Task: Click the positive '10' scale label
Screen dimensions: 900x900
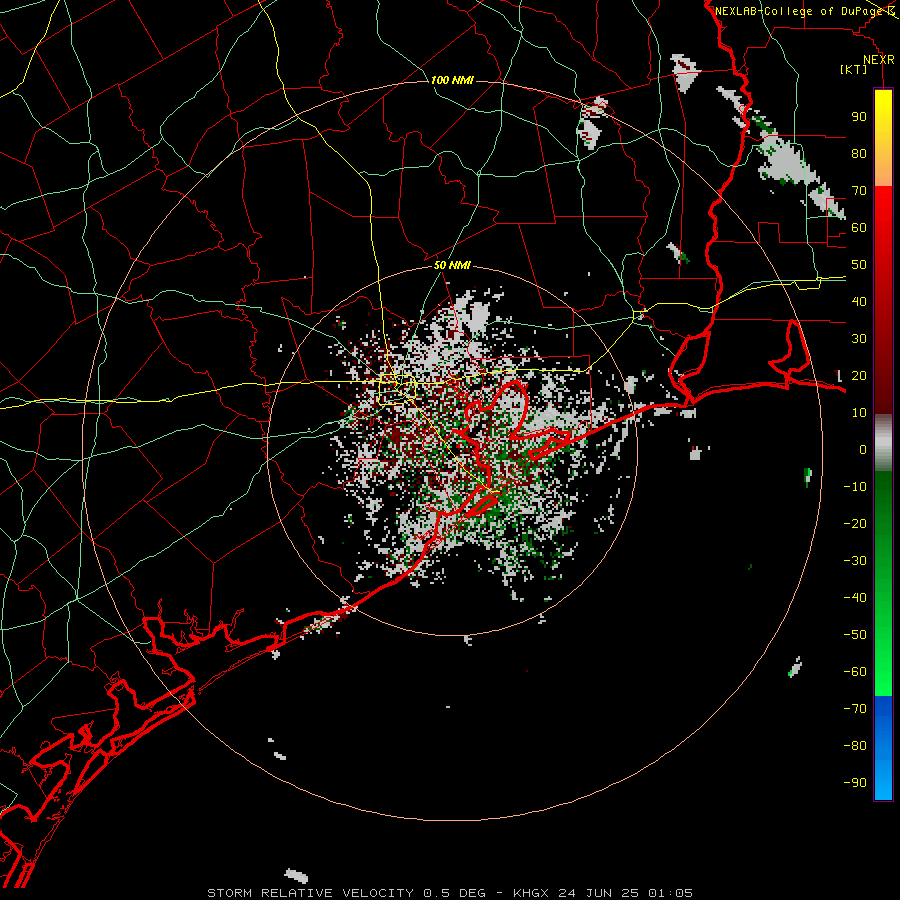Action: (x=859, y=413)
